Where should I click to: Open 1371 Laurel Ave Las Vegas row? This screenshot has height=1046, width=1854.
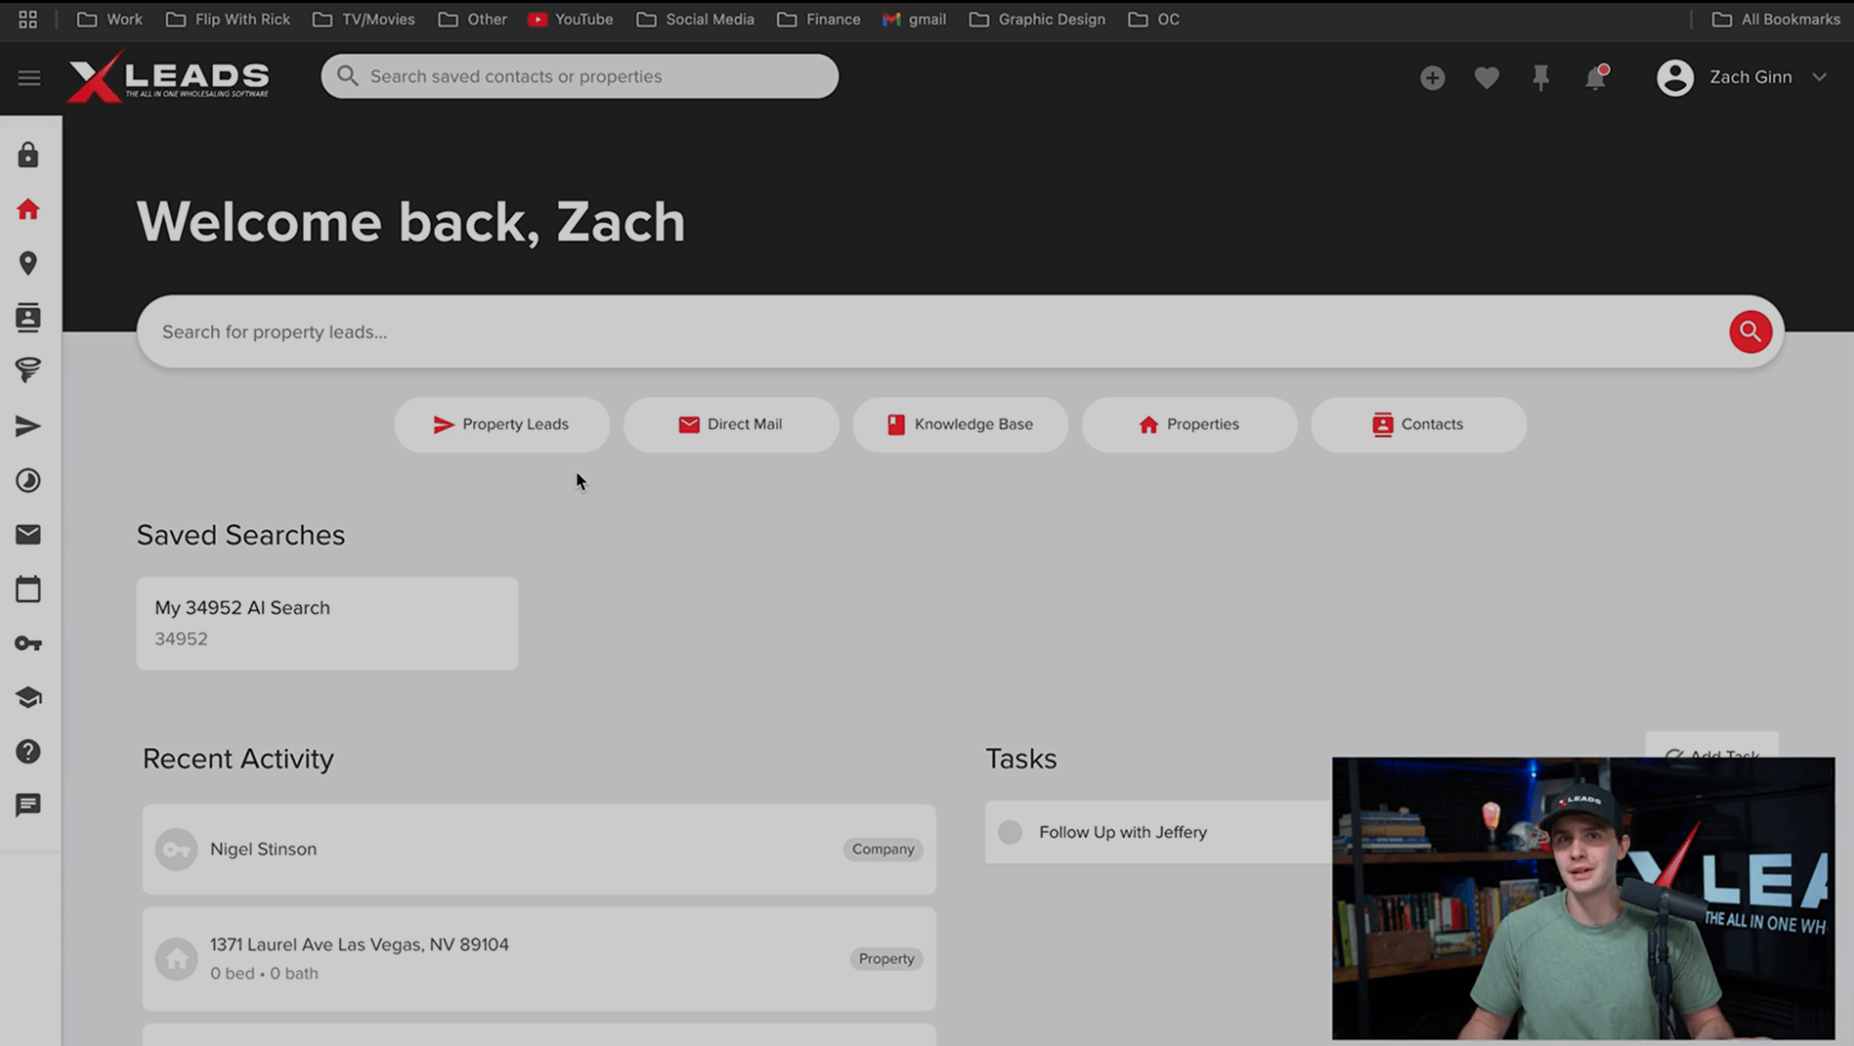coord(539,958)
